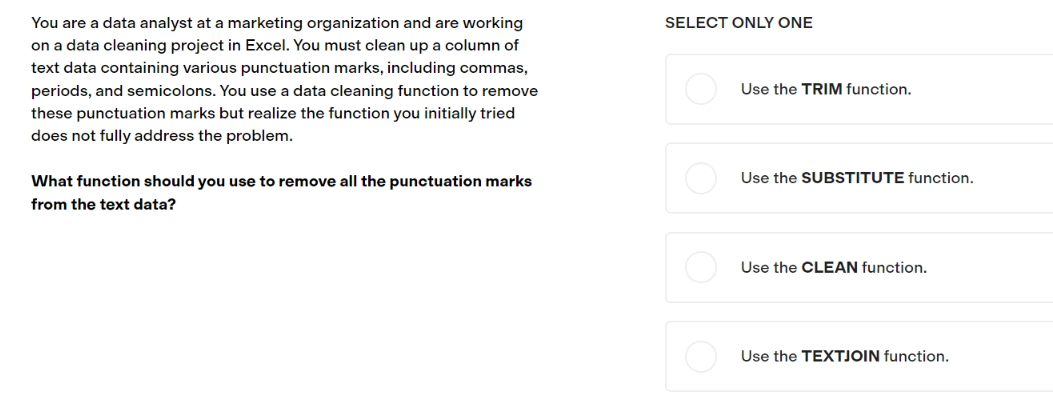Click the 'Use the CLEAN function.' answer text
Screen dimensions: 1053x416
coord(833,267)
